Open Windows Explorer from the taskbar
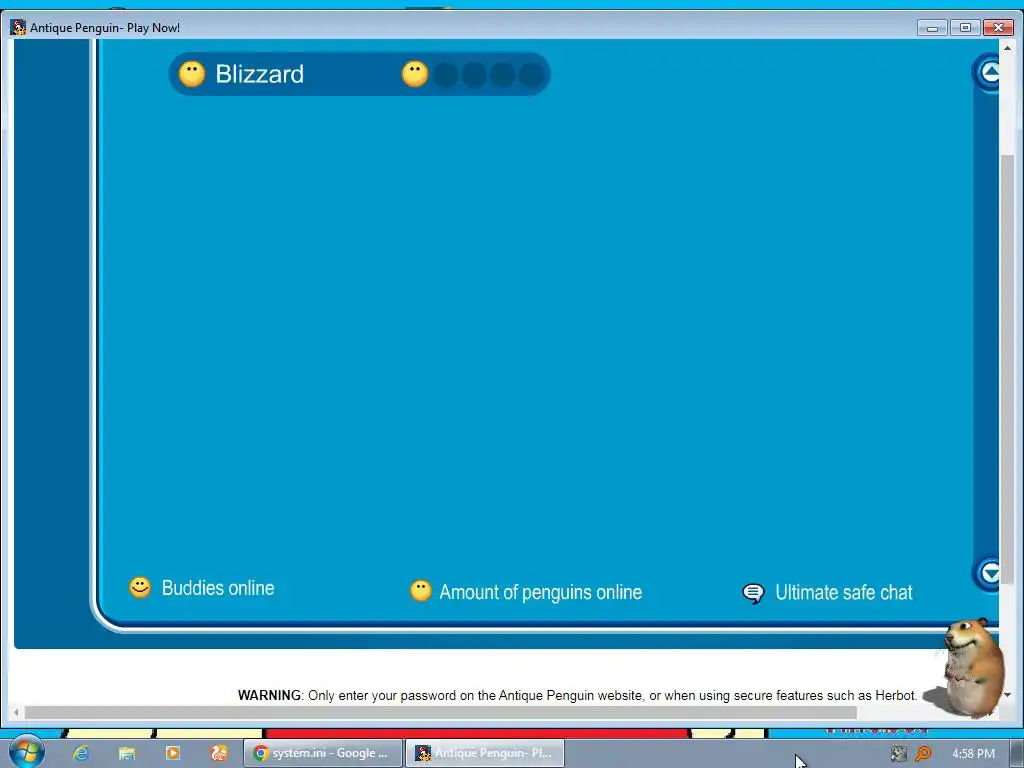Screen dimensions: 1024x768 tap(127, 753)
